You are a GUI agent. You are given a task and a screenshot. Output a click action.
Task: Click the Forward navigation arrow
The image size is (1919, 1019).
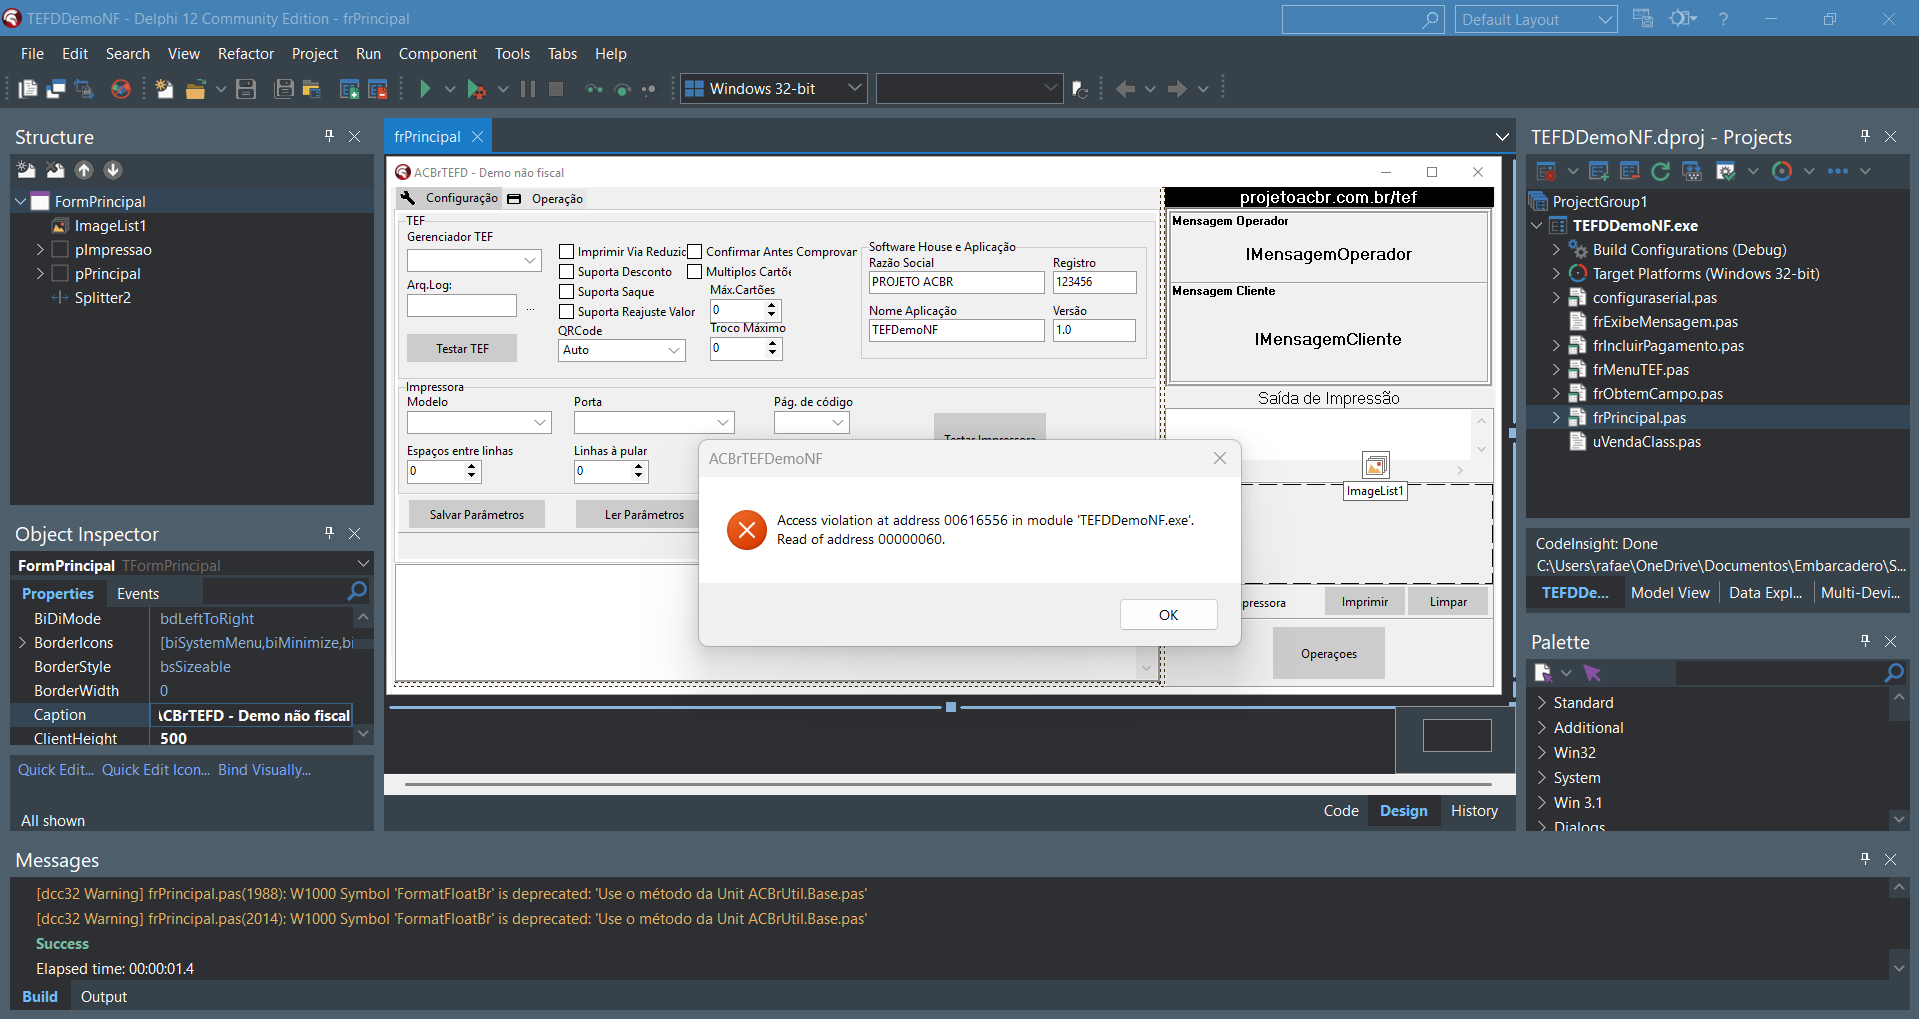[1177, 89]
